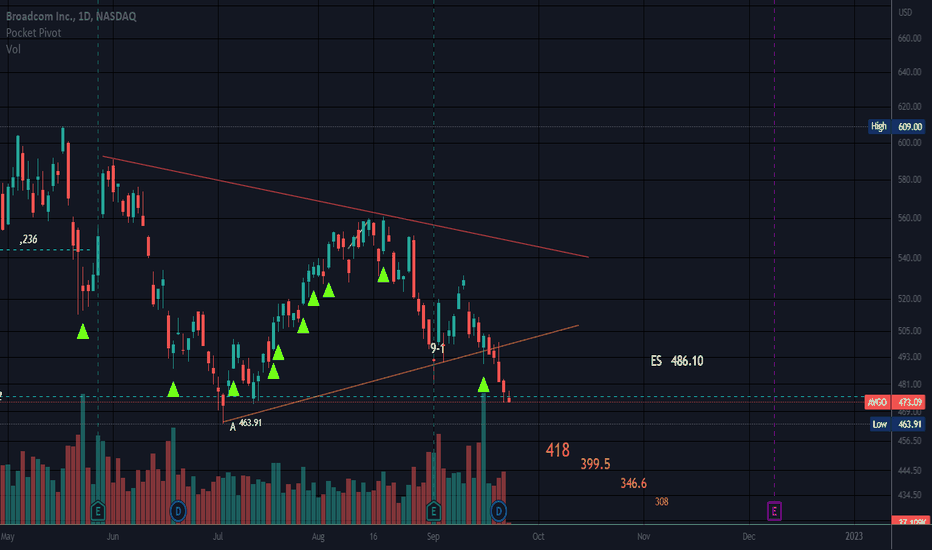The height and width of the screenshot is (550, 932).
Task: Select the pocket pivot triangle atop tallest September volume bar
Action: click(483, 385)
